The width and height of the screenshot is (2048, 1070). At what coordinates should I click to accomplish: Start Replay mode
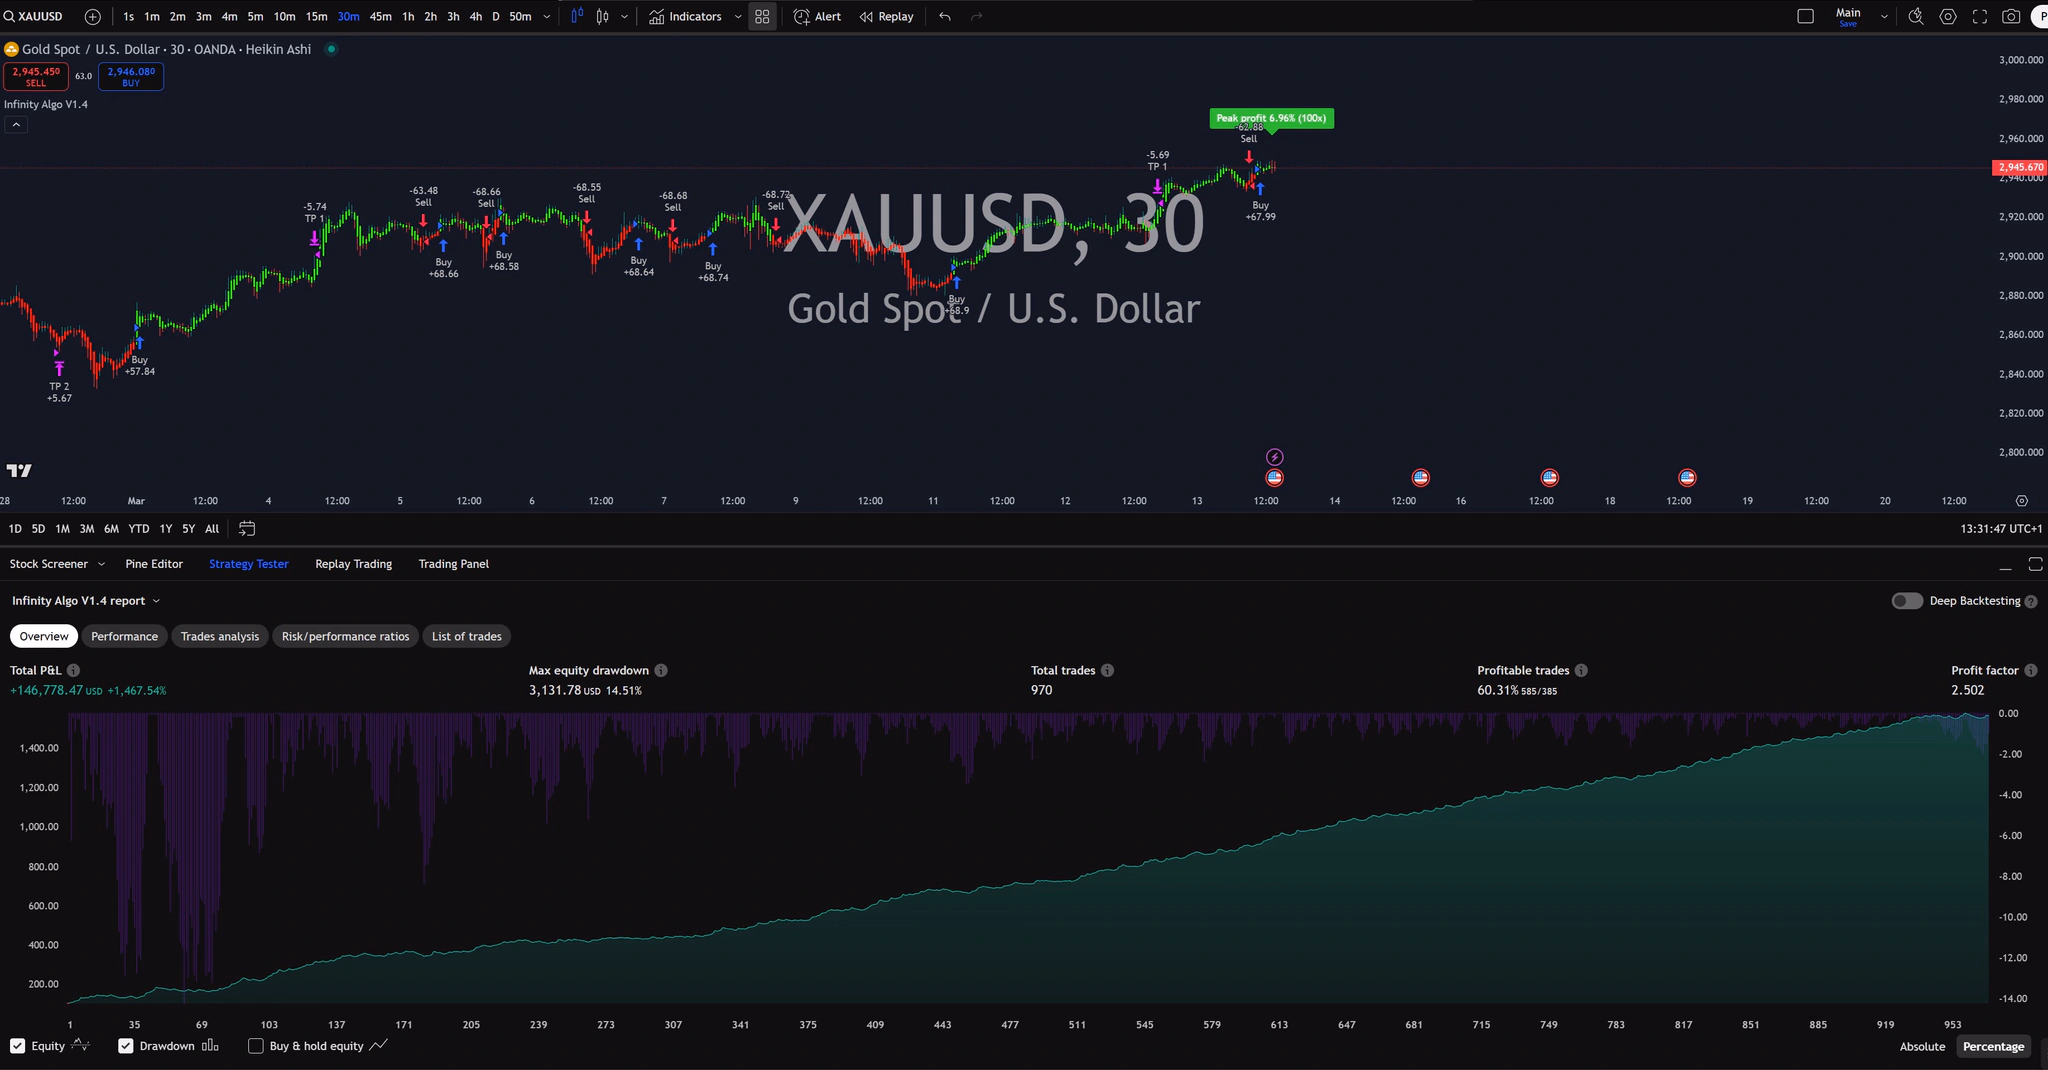tap(886, 16)
